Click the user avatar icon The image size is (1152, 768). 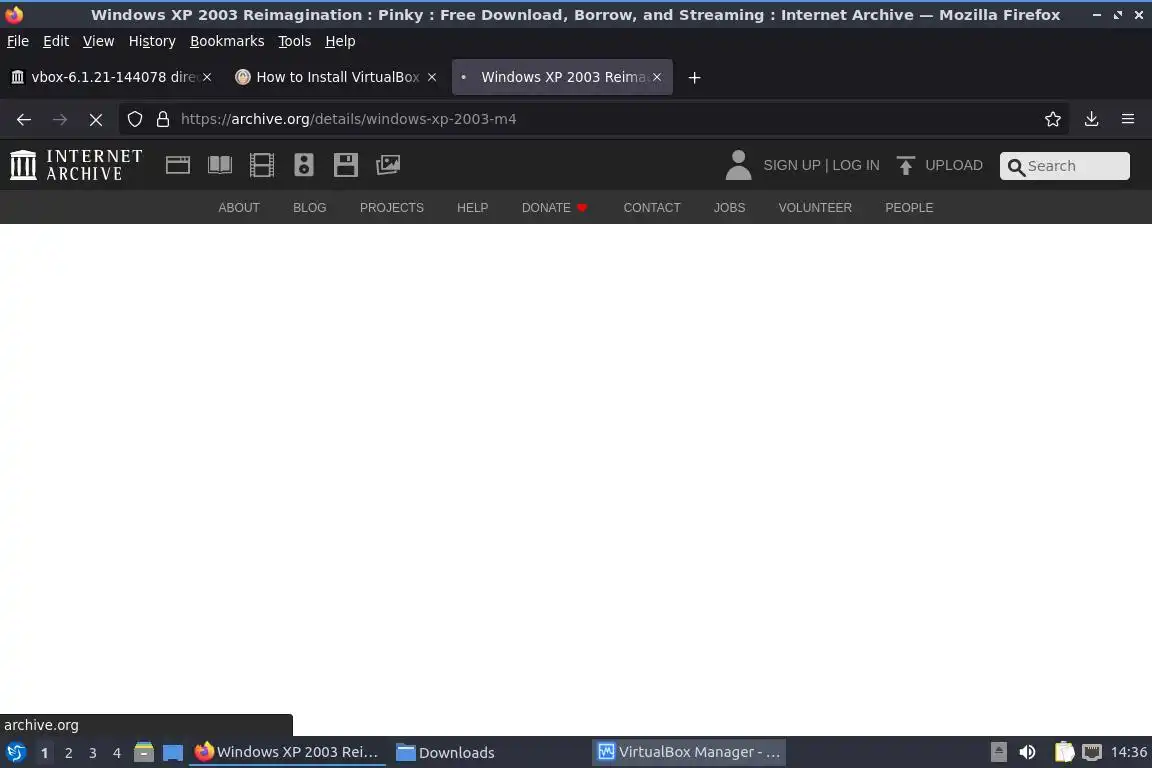click(x=738, y=165)
